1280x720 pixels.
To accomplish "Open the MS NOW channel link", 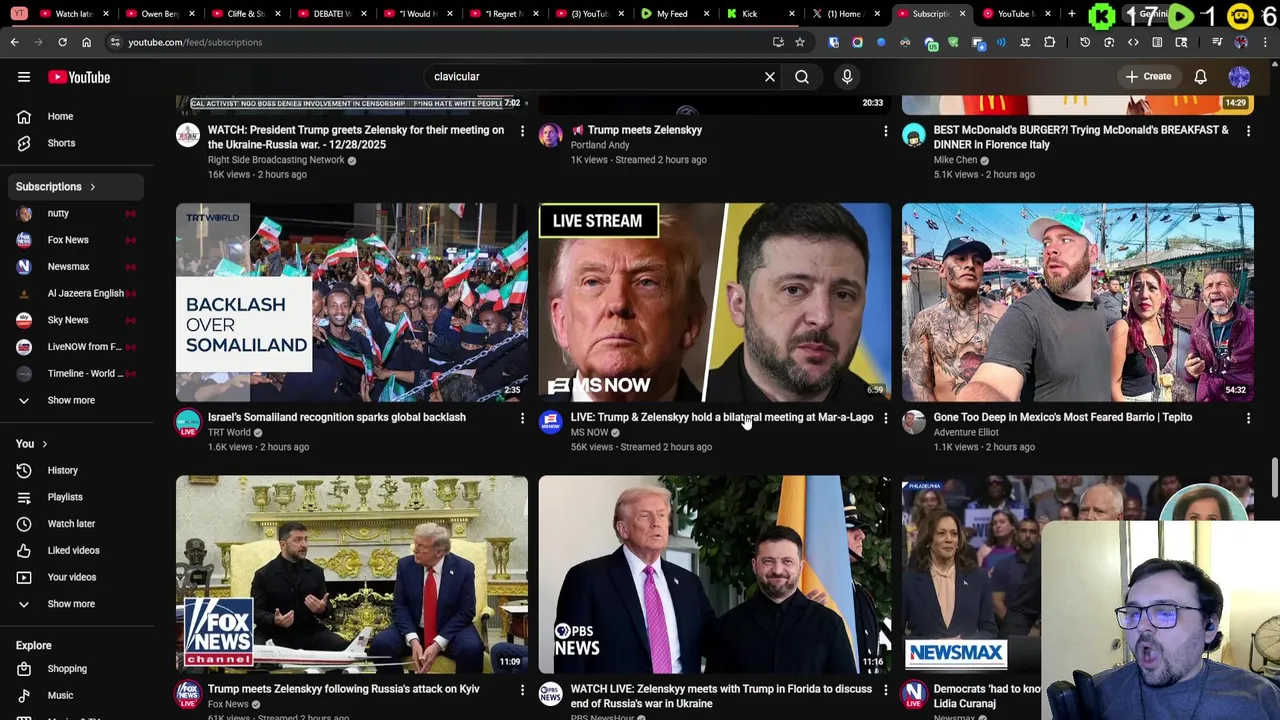I will (589, 433).
